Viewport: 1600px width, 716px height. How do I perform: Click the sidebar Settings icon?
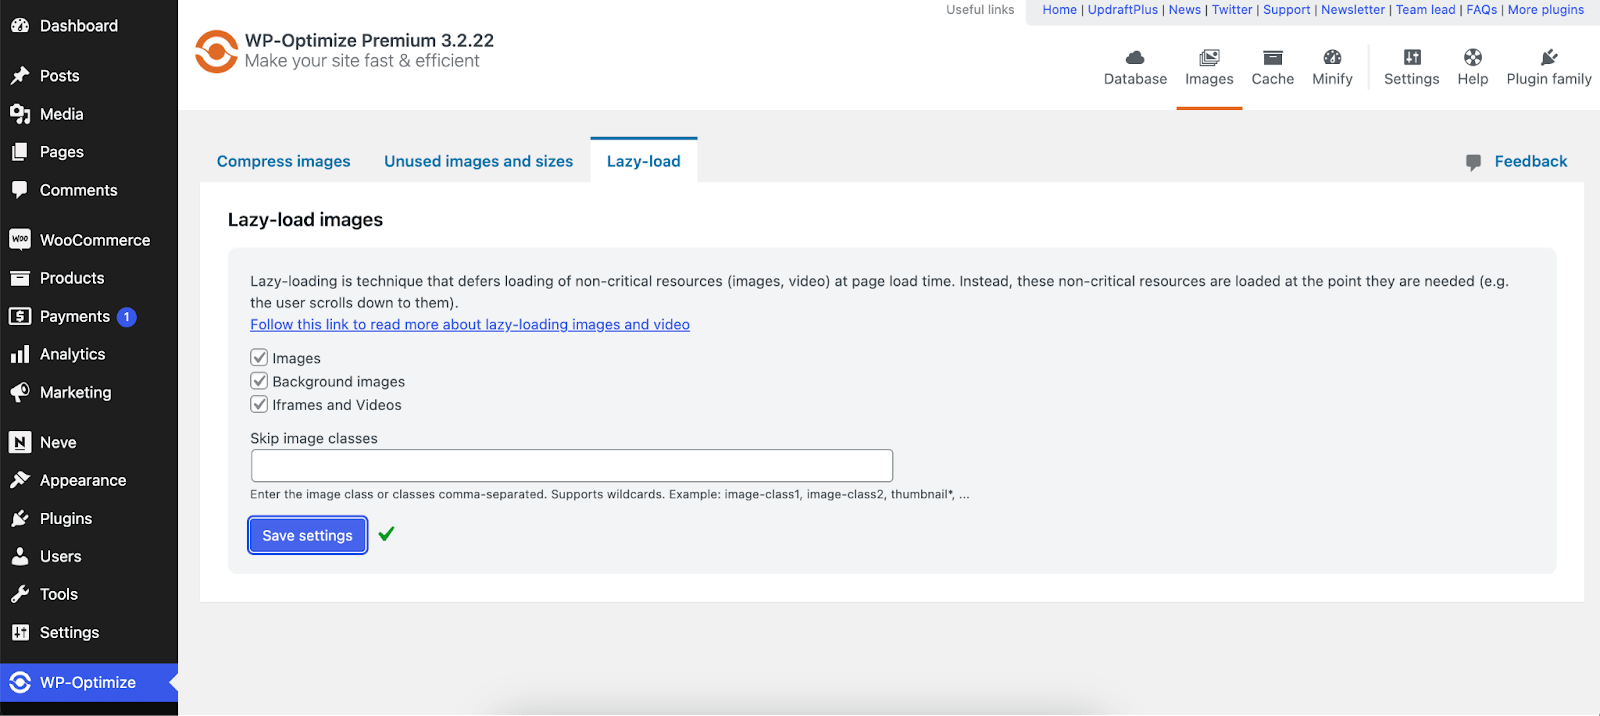pos(20,632)
